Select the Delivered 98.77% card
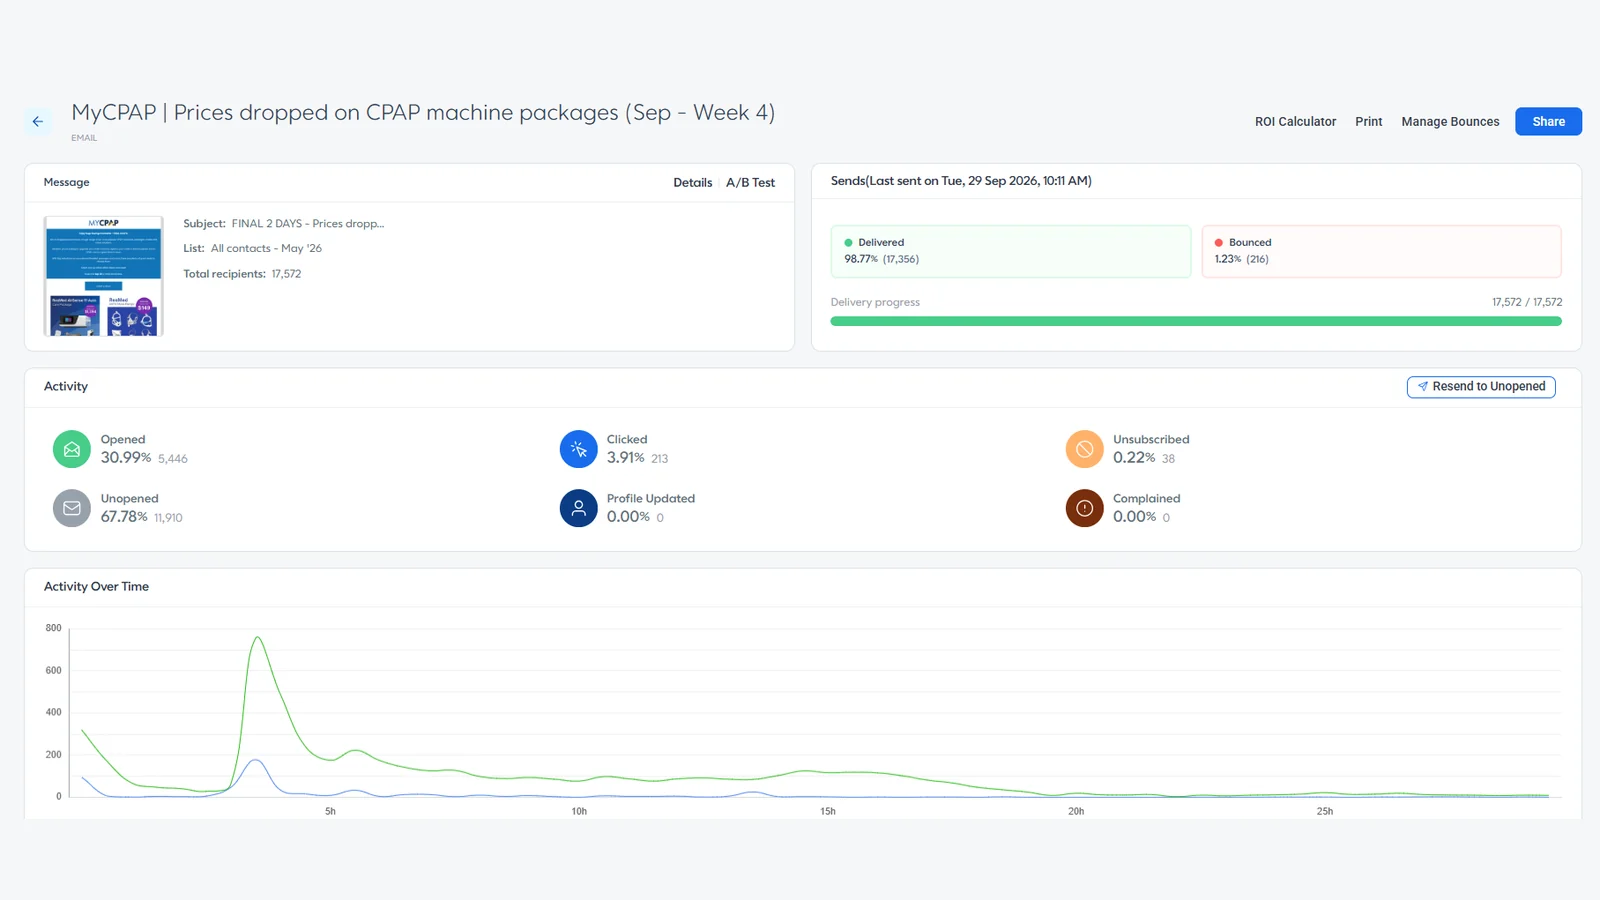Viewport: 1600px width, 900px height. point(1011,251)
